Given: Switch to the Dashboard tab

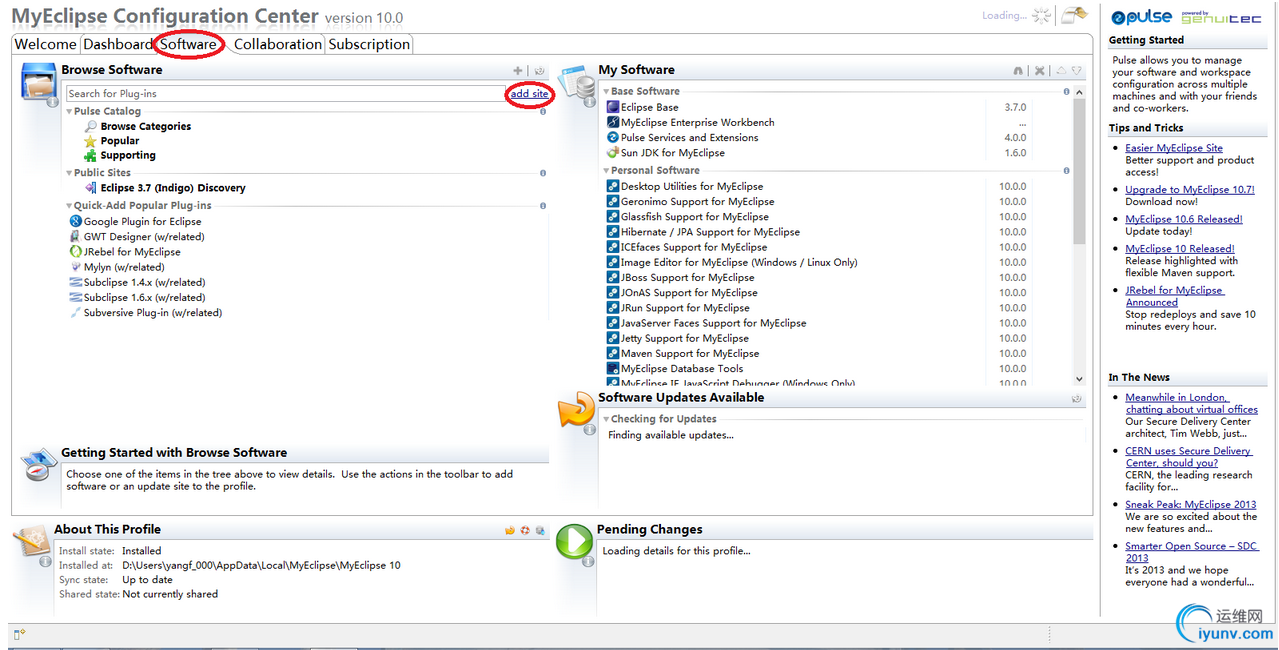Looking at the screenshot, I should click(117, 44).
